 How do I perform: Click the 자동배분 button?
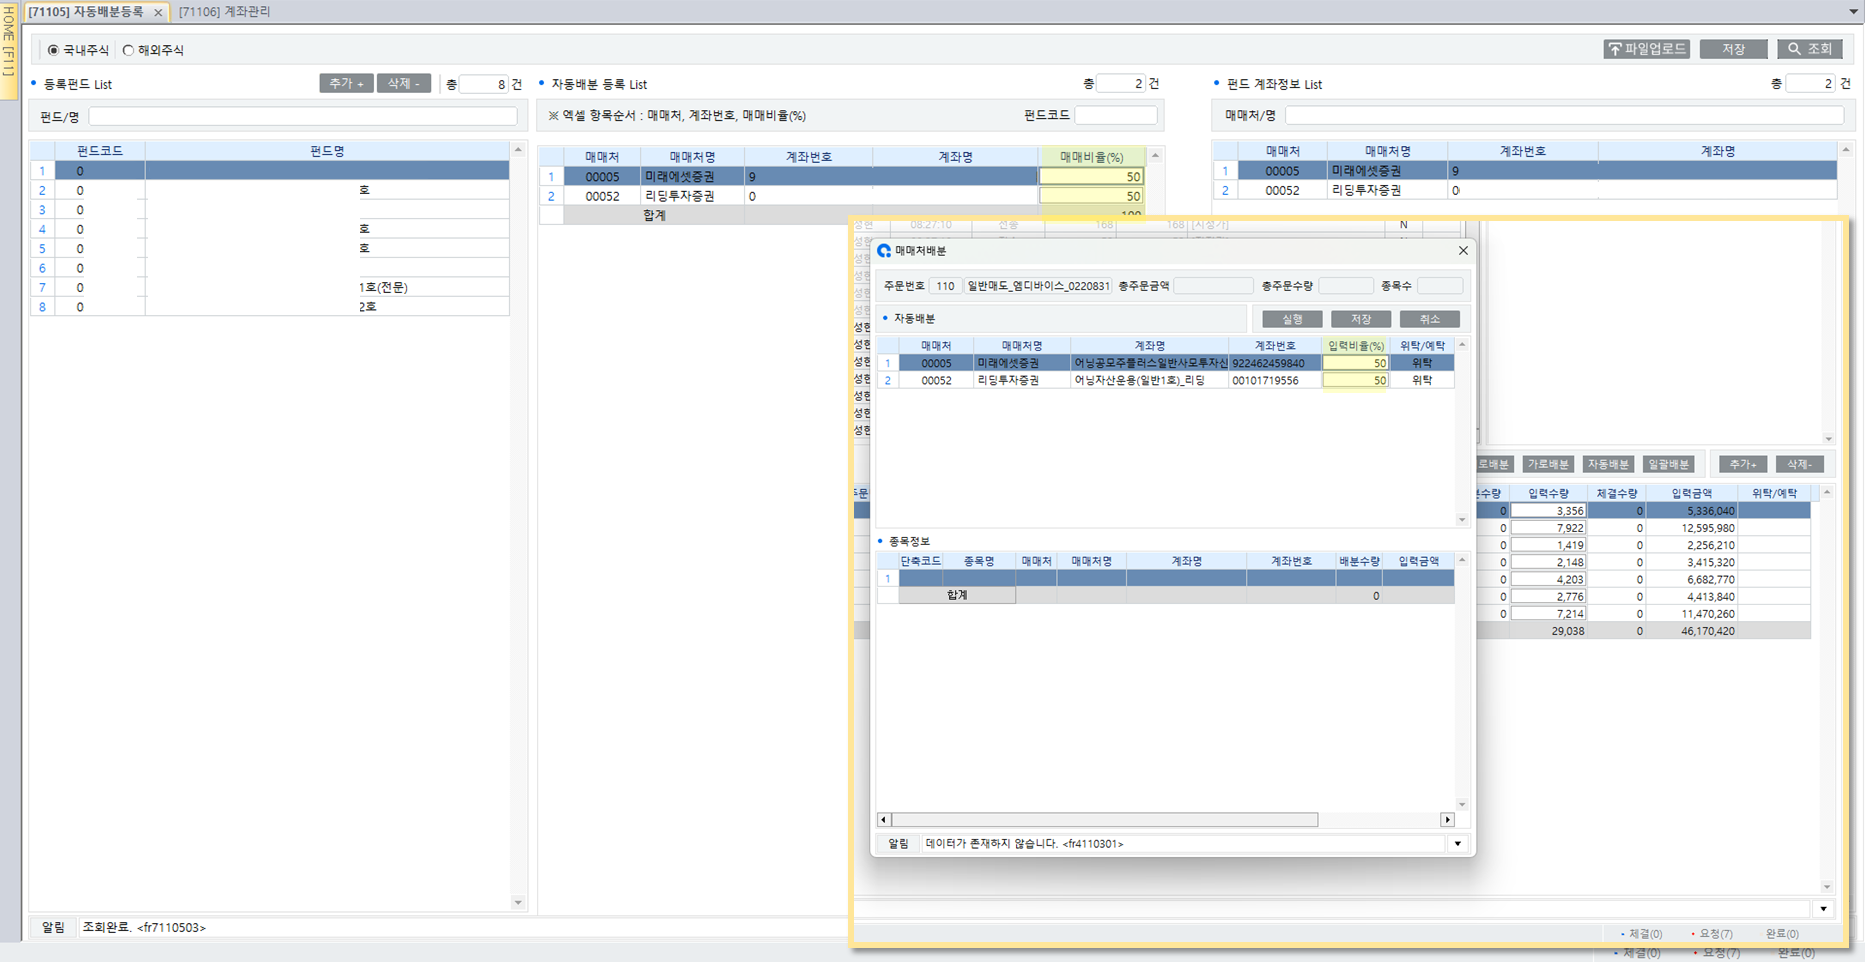point(1607,465)
